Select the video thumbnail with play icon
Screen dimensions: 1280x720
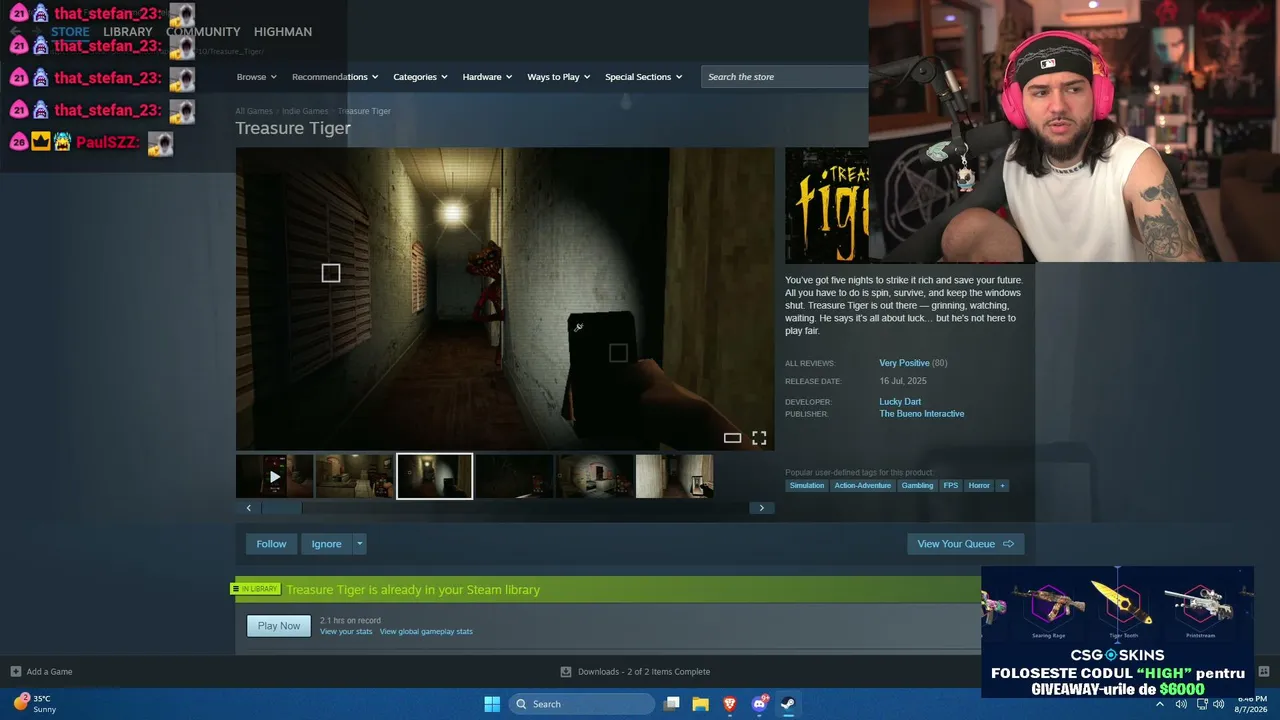coord(274,476)
